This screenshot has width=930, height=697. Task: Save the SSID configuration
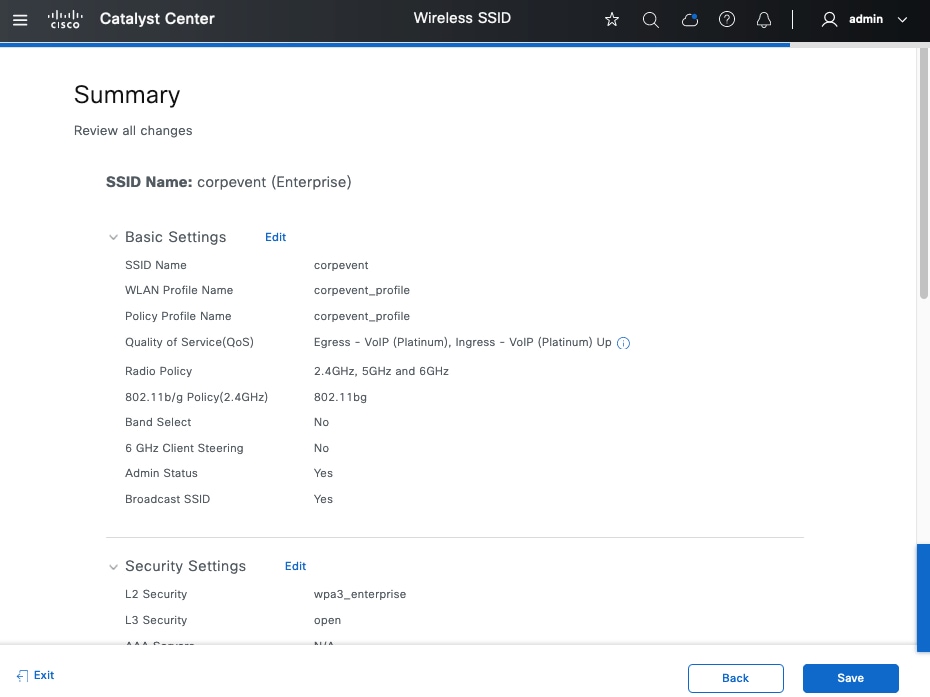(x=850, y=678)
